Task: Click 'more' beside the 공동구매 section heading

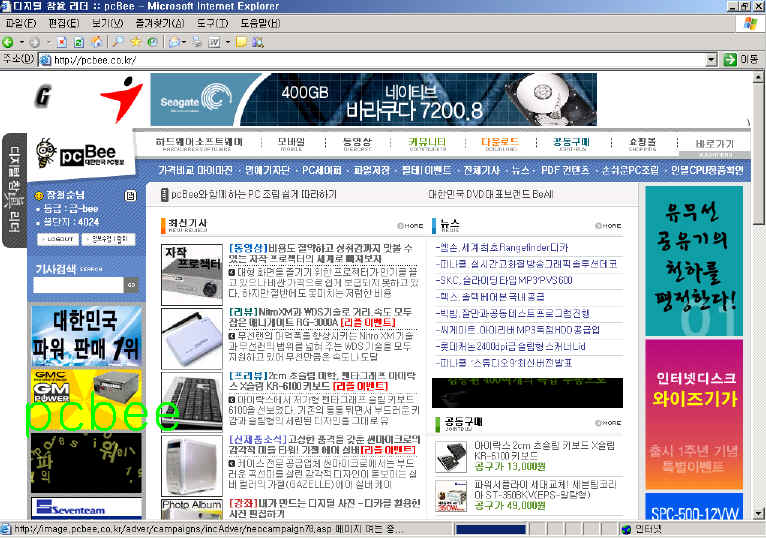Action: tap(608, 423)
